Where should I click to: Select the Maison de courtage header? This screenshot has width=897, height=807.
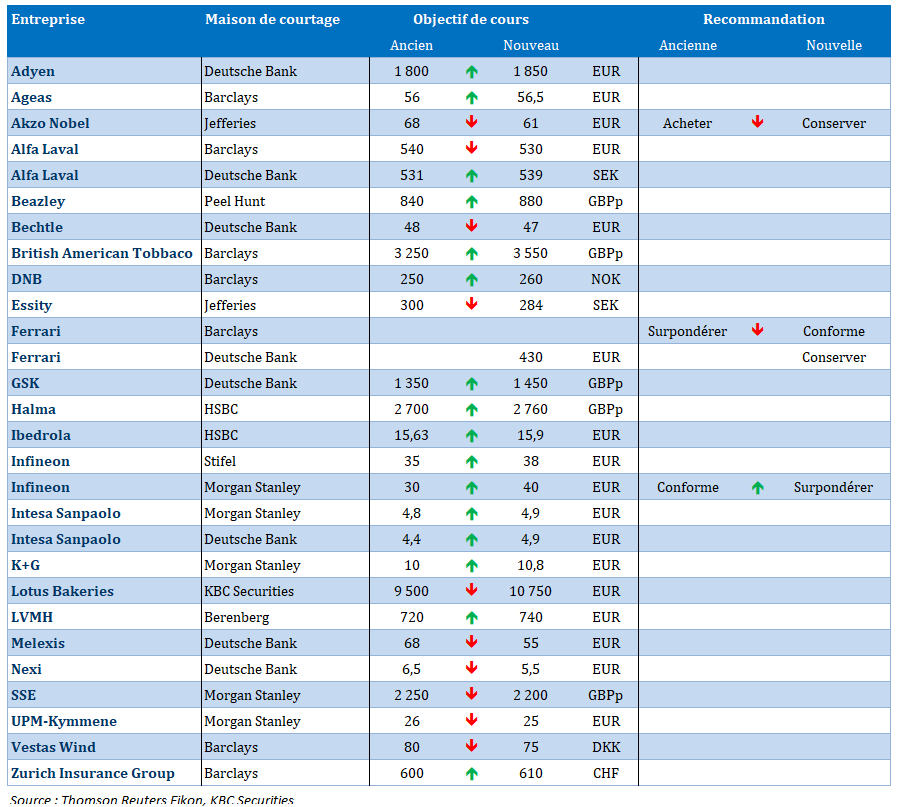point(272,19)
